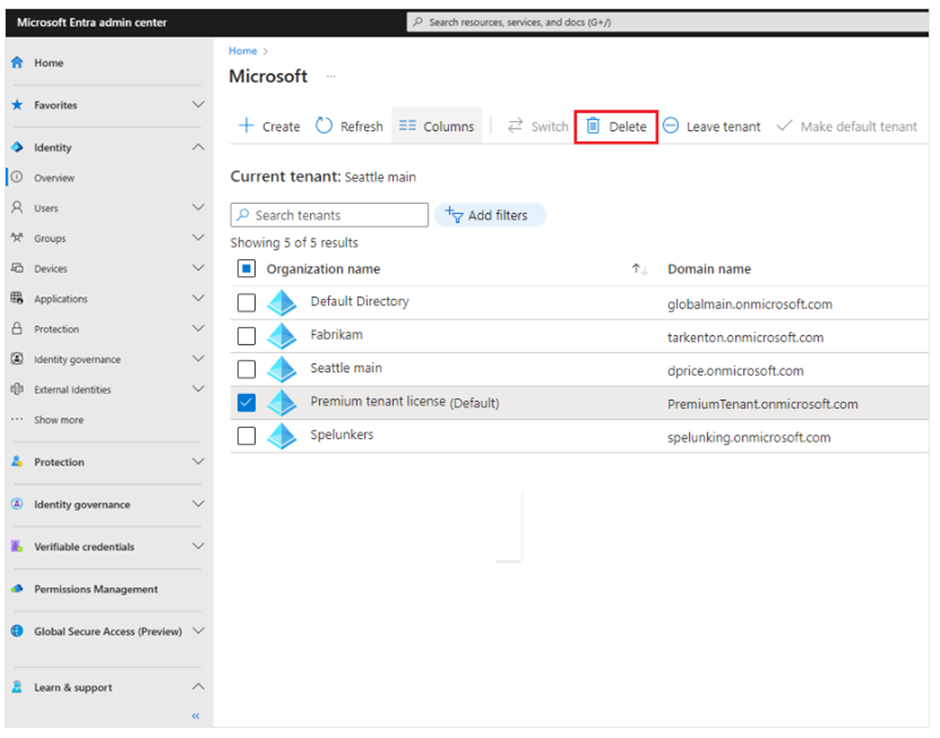Click Show more in sidebar
Image resolution: width=940 pixels, height=738 pixels.
tap(59, 420)
